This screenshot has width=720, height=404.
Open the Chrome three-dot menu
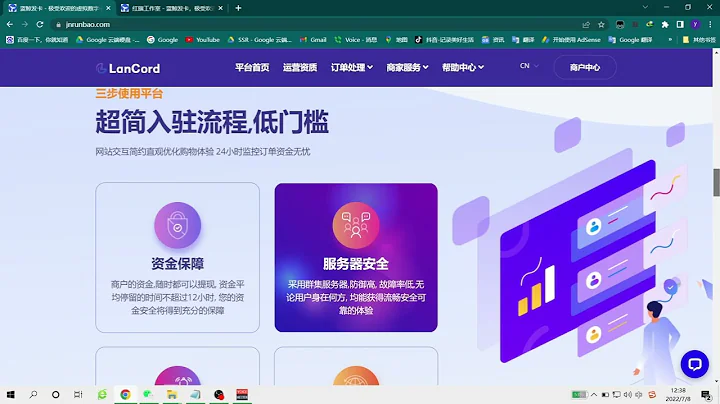(x=710, y=24)
